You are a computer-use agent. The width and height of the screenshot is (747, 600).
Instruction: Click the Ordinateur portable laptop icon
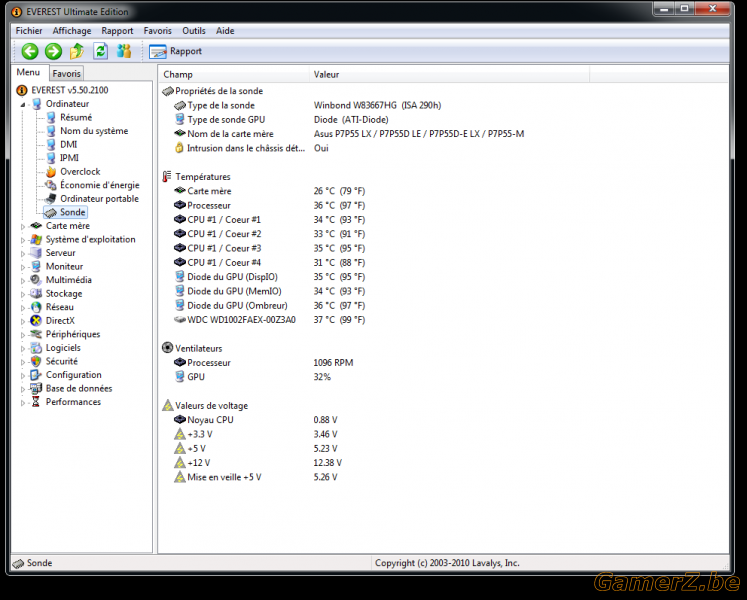[x=51, y=199]
